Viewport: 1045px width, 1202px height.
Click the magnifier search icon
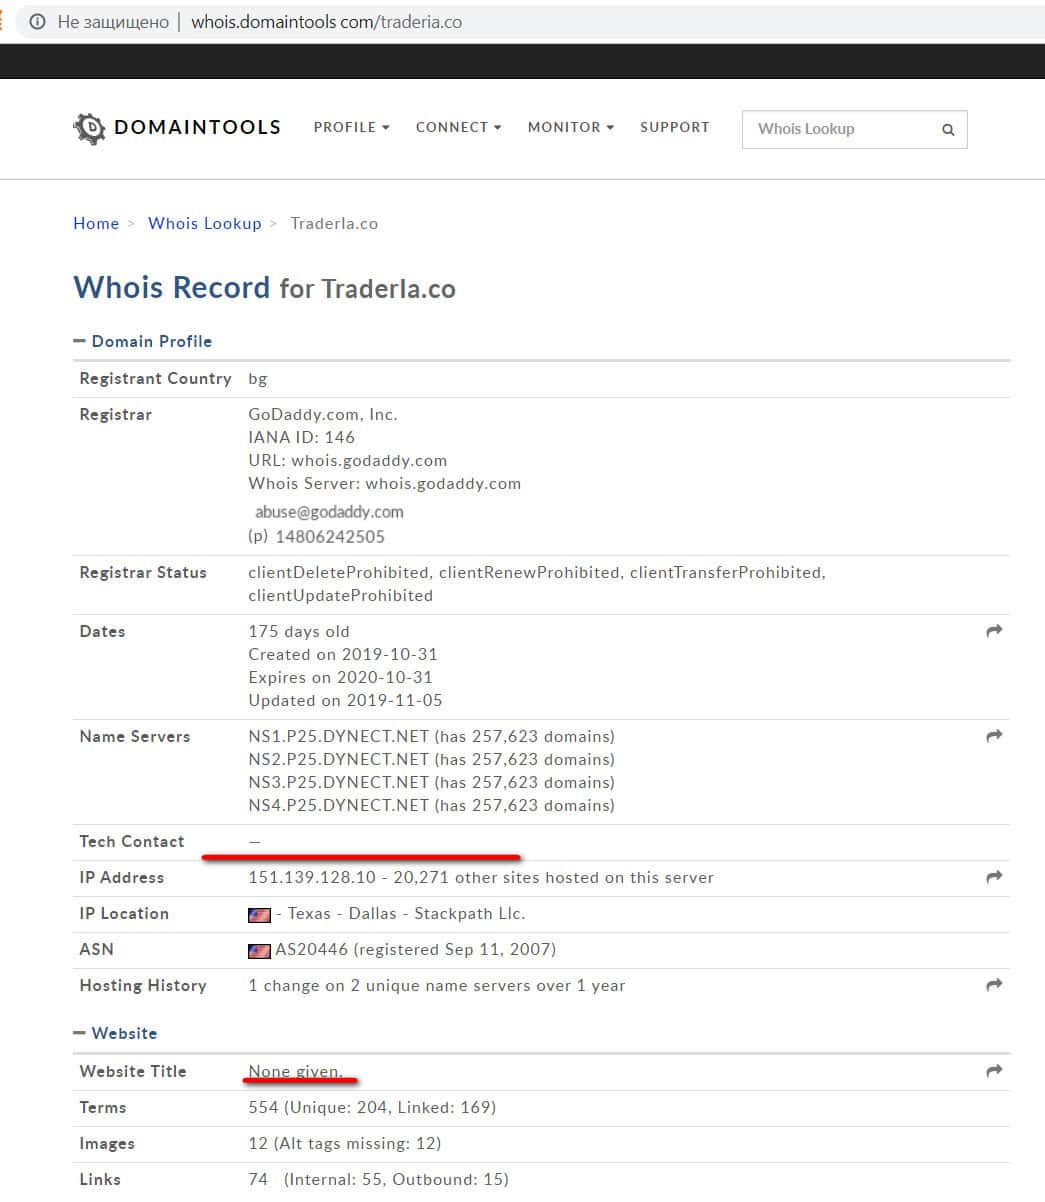pos(948,130)
